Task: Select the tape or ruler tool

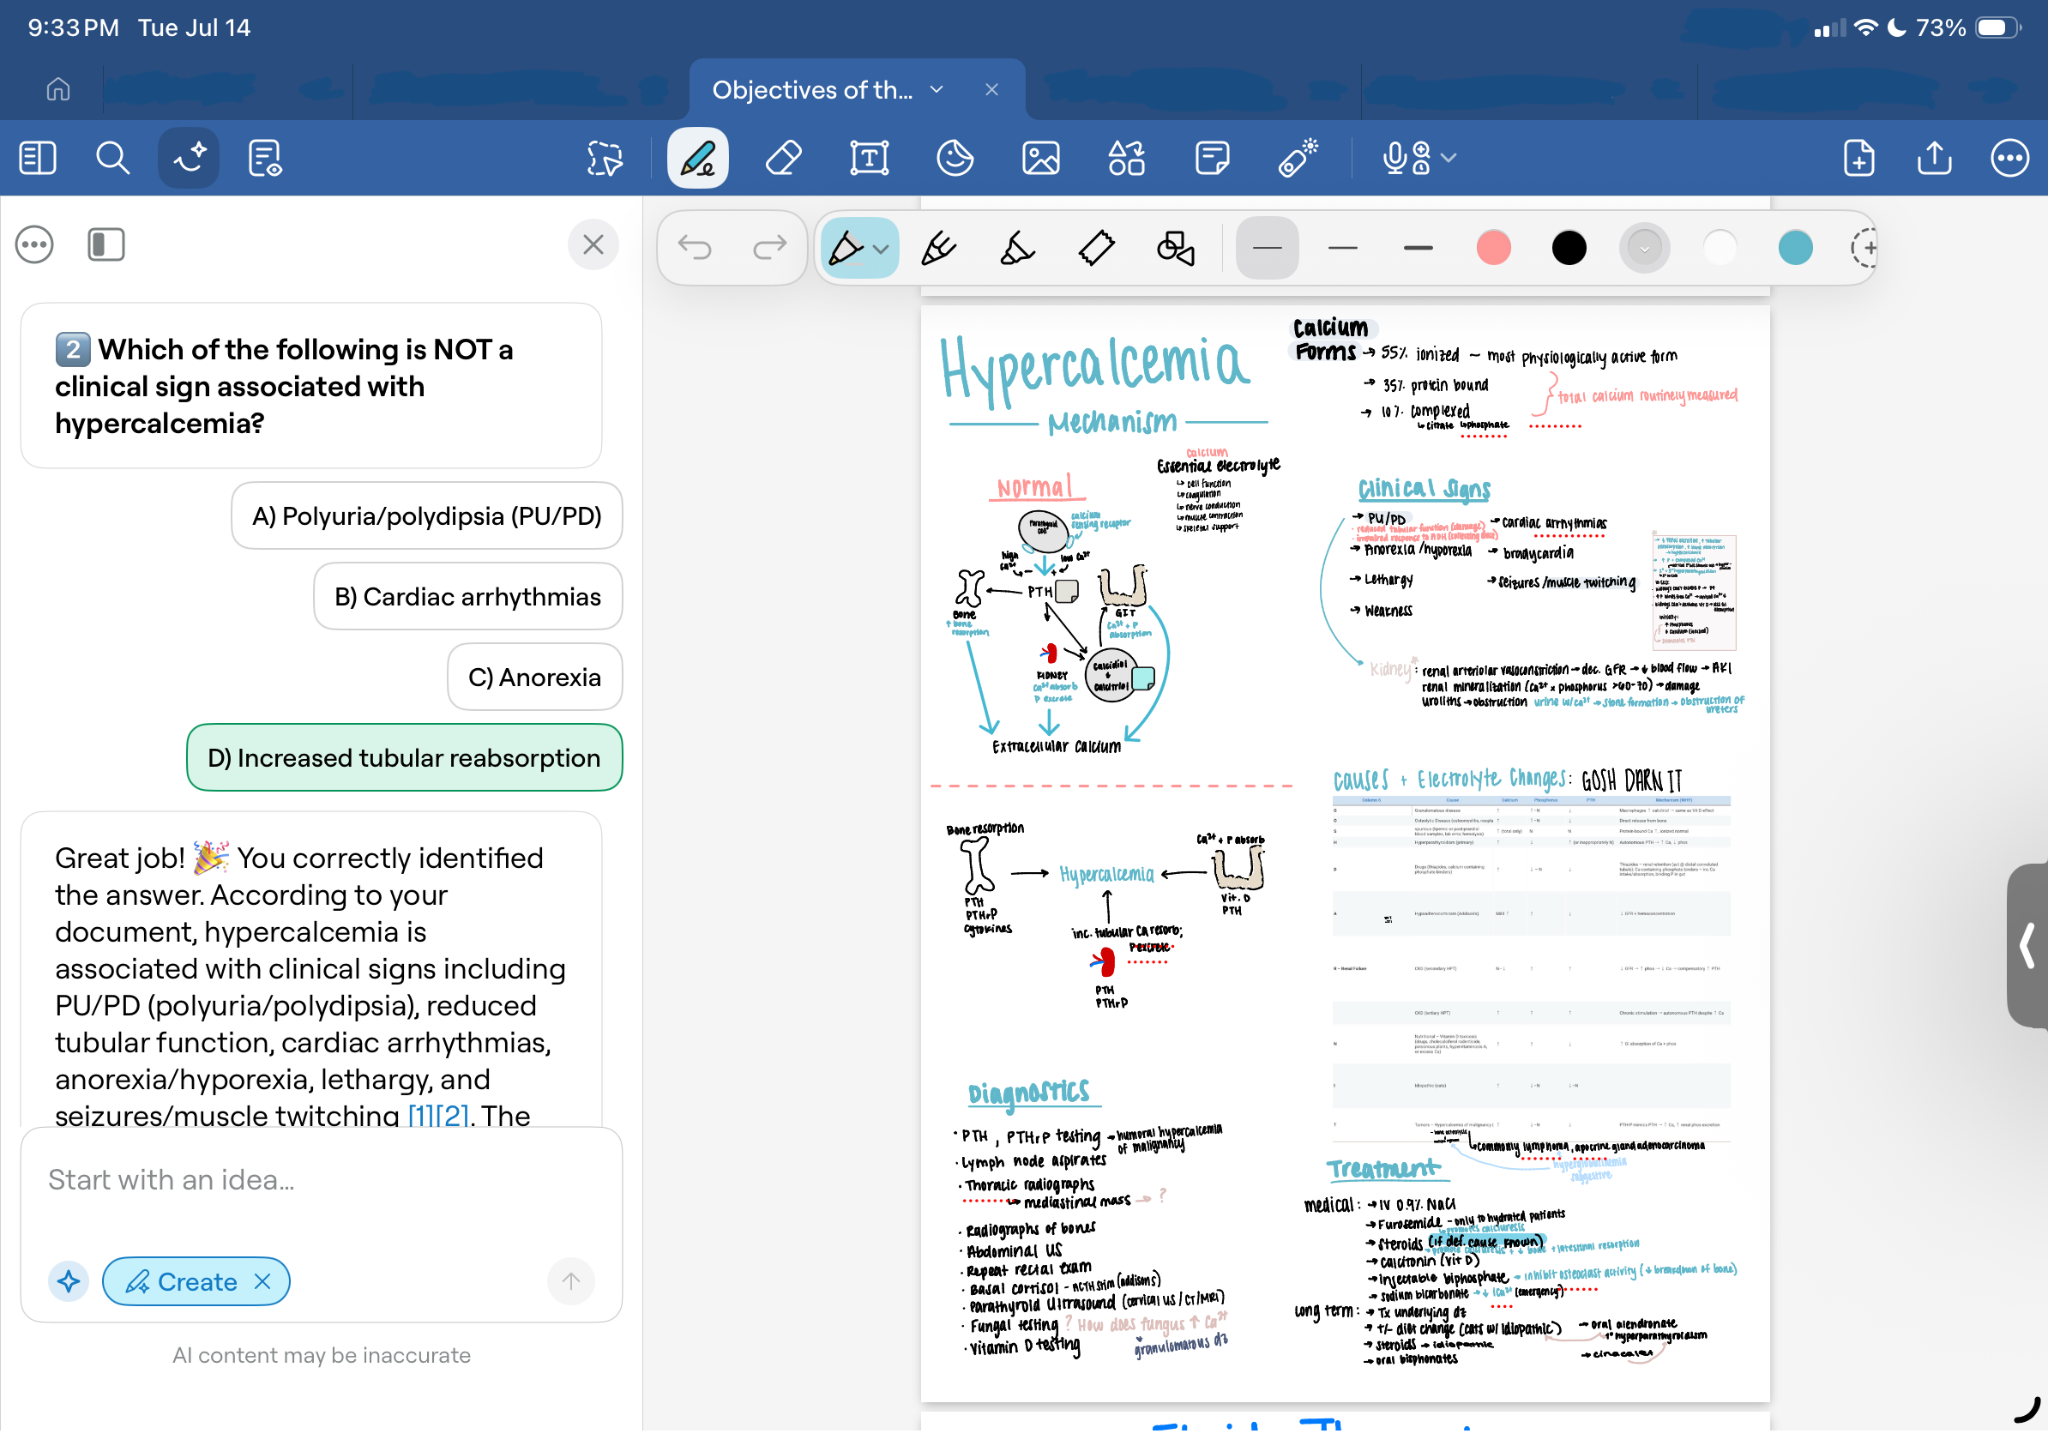Action: (1097, 247)
